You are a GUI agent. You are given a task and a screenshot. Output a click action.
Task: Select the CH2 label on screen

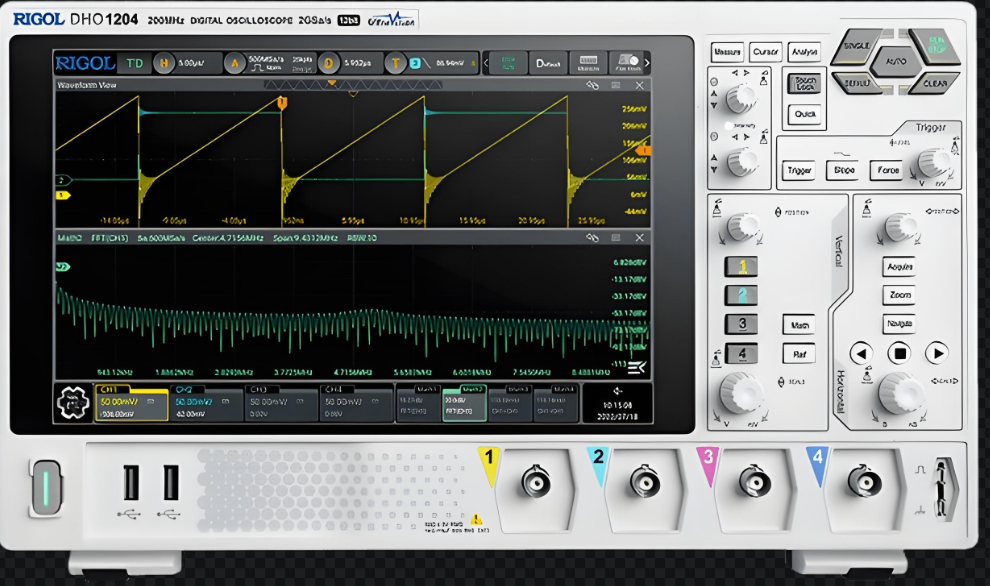[x=184, y=390]
